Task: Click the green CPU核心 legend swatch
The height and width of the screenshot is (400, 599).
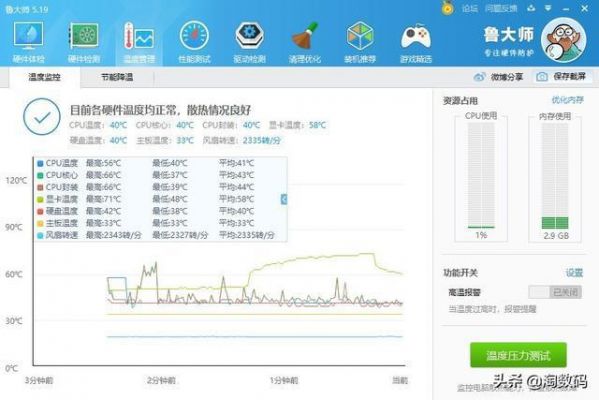Action: tap(40, 175)
